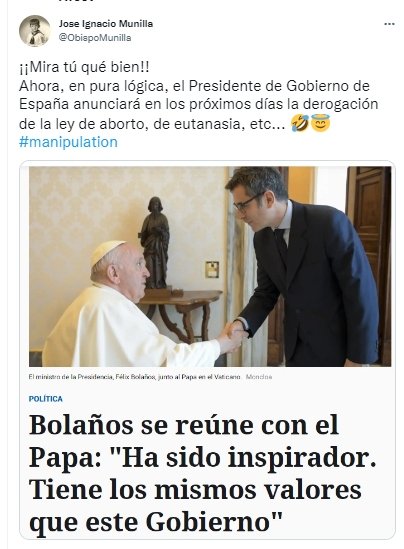Click the headline words 'que este Gobierno'
404x549 pixels.
[x=156, y=522]
